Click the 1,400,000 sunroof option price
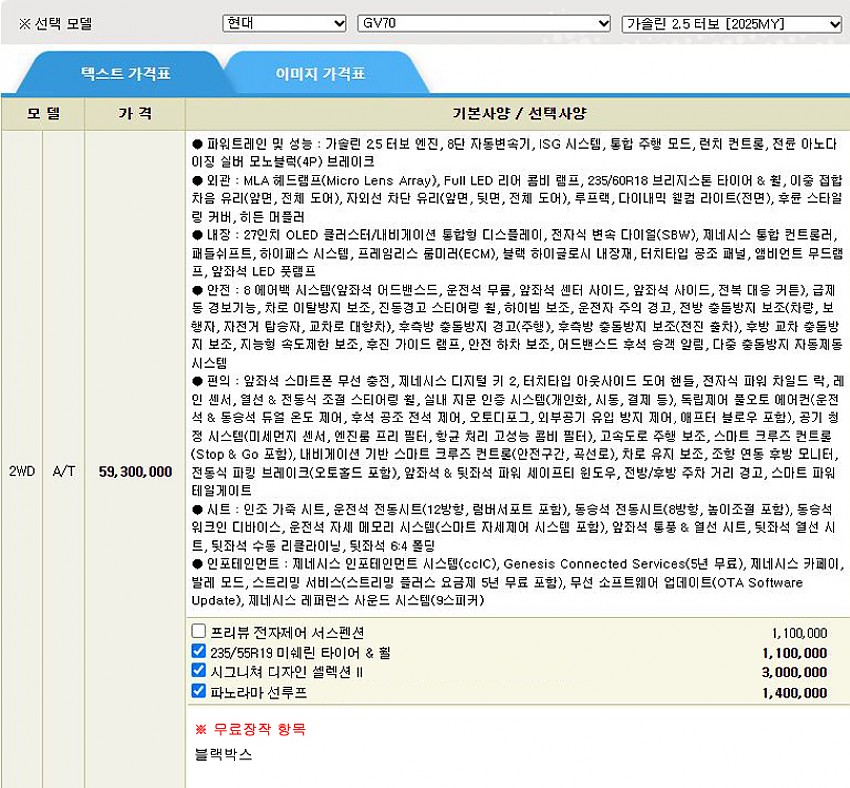The image size is (850, 788). 794,692
